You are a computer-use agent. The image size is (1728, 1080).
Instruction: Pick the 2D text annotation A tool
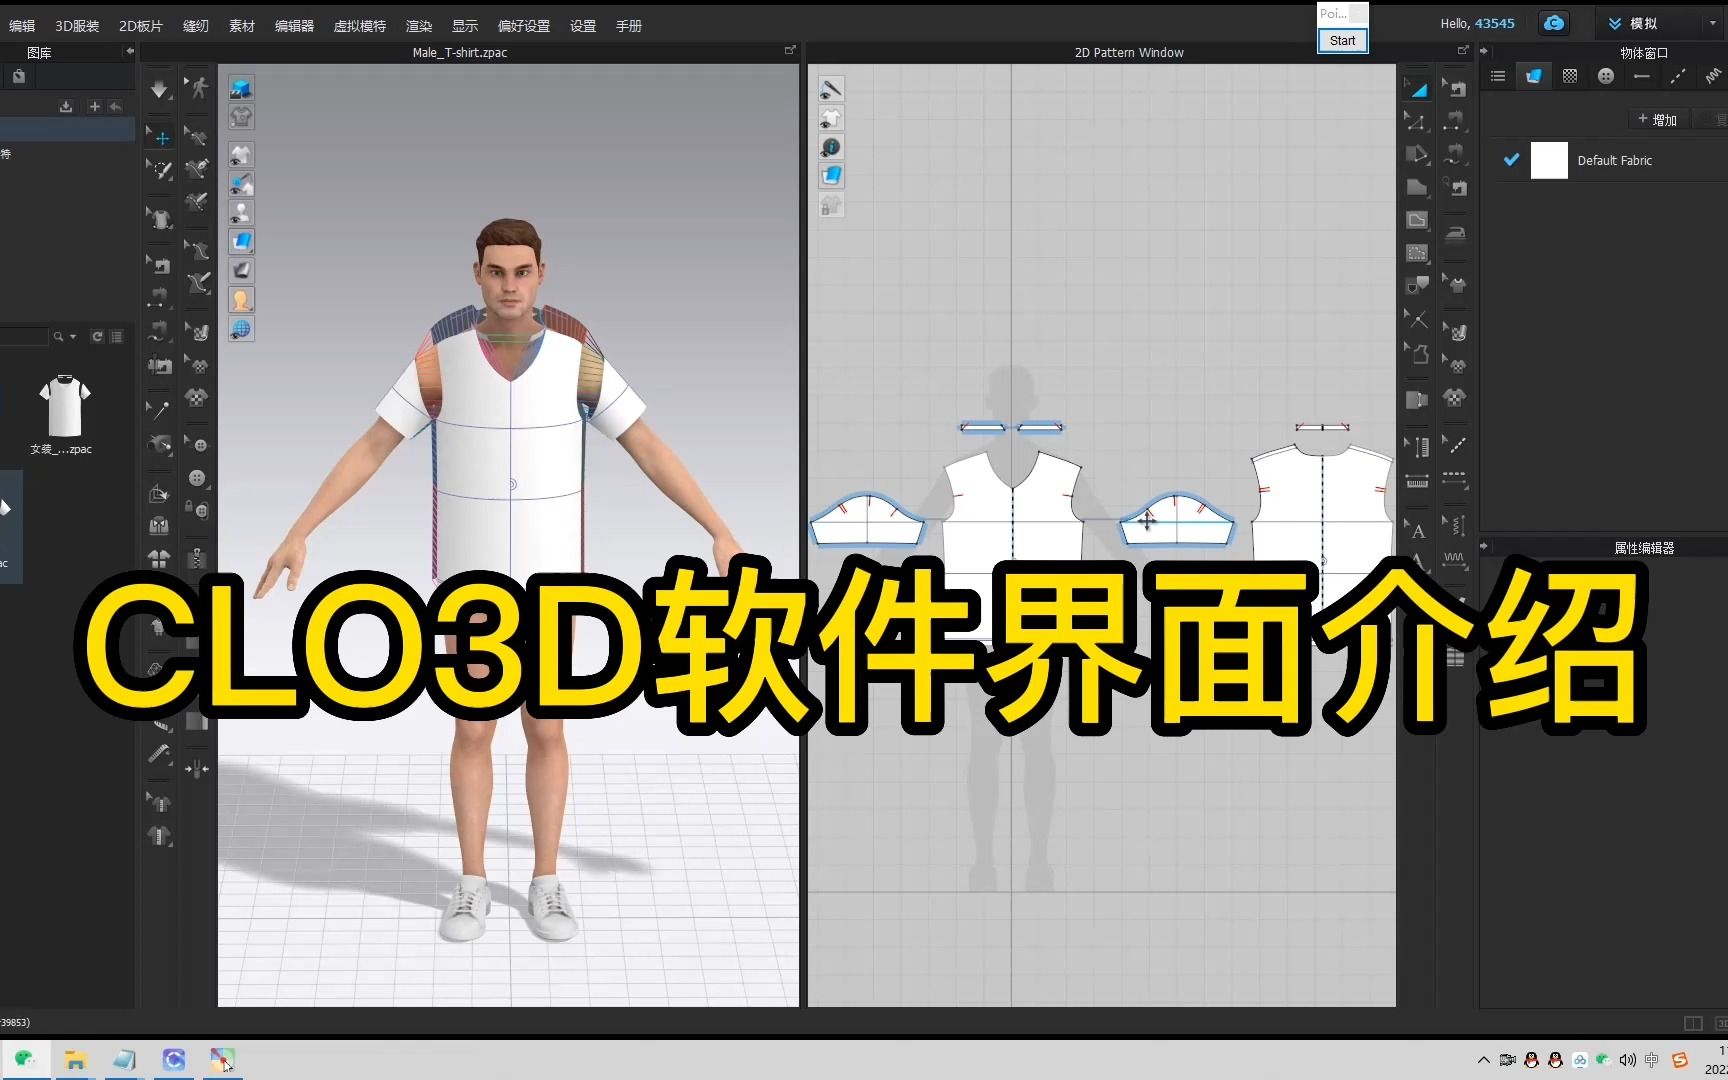pyautogui.click(x=1417, y=531)
